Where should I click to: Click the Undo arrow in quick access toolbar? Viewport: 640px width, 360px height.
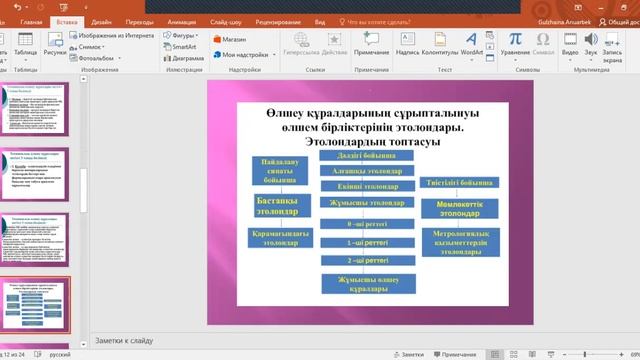(x=17, y=7)
